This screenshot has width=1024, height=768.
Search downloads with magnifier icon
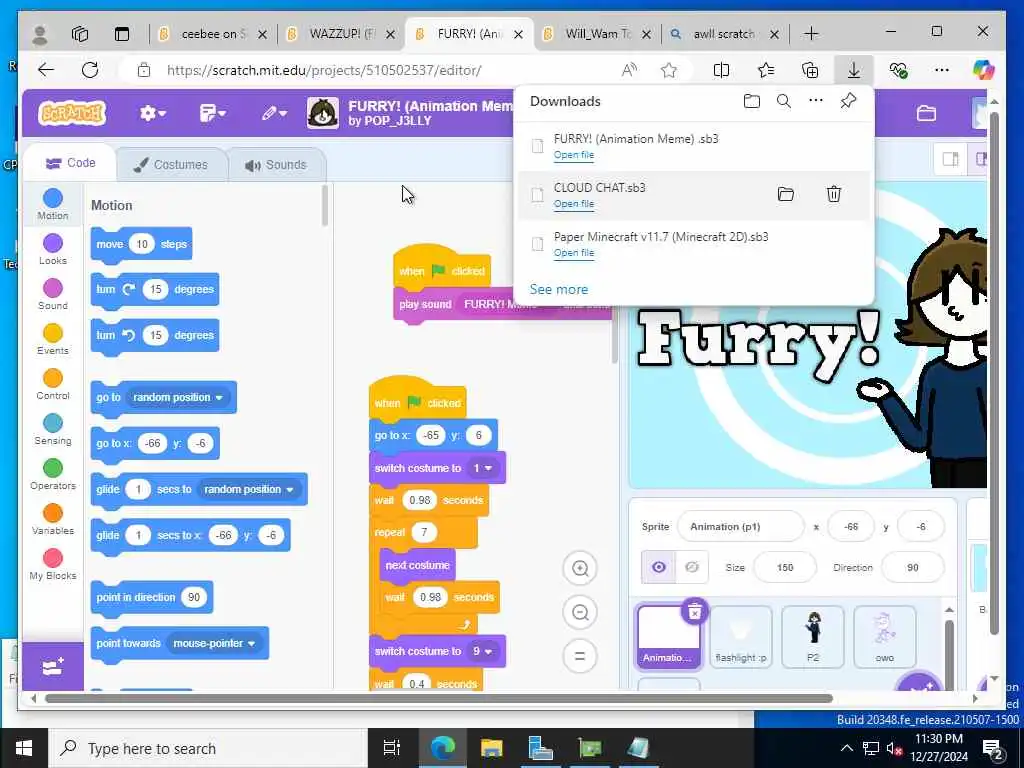point(784,101)
